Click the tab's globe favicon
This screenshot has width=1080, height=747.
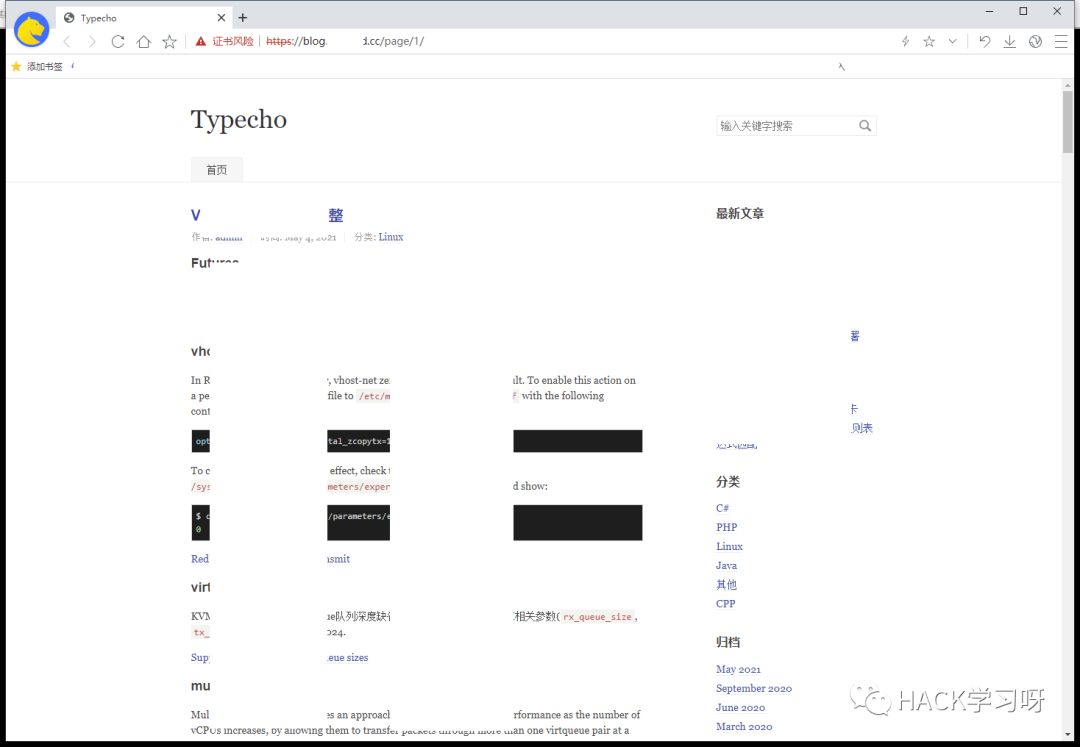pyautogui.click(x=69, y=18)
